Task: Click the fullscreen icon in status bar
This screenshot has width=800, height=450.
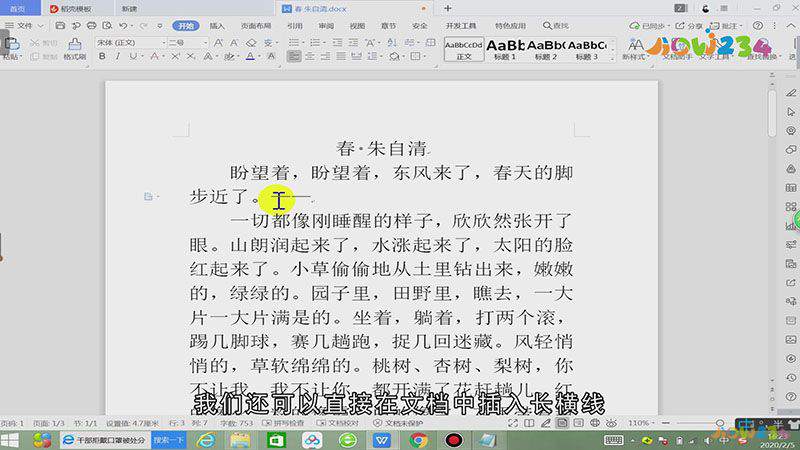Action: coord(513,423)
